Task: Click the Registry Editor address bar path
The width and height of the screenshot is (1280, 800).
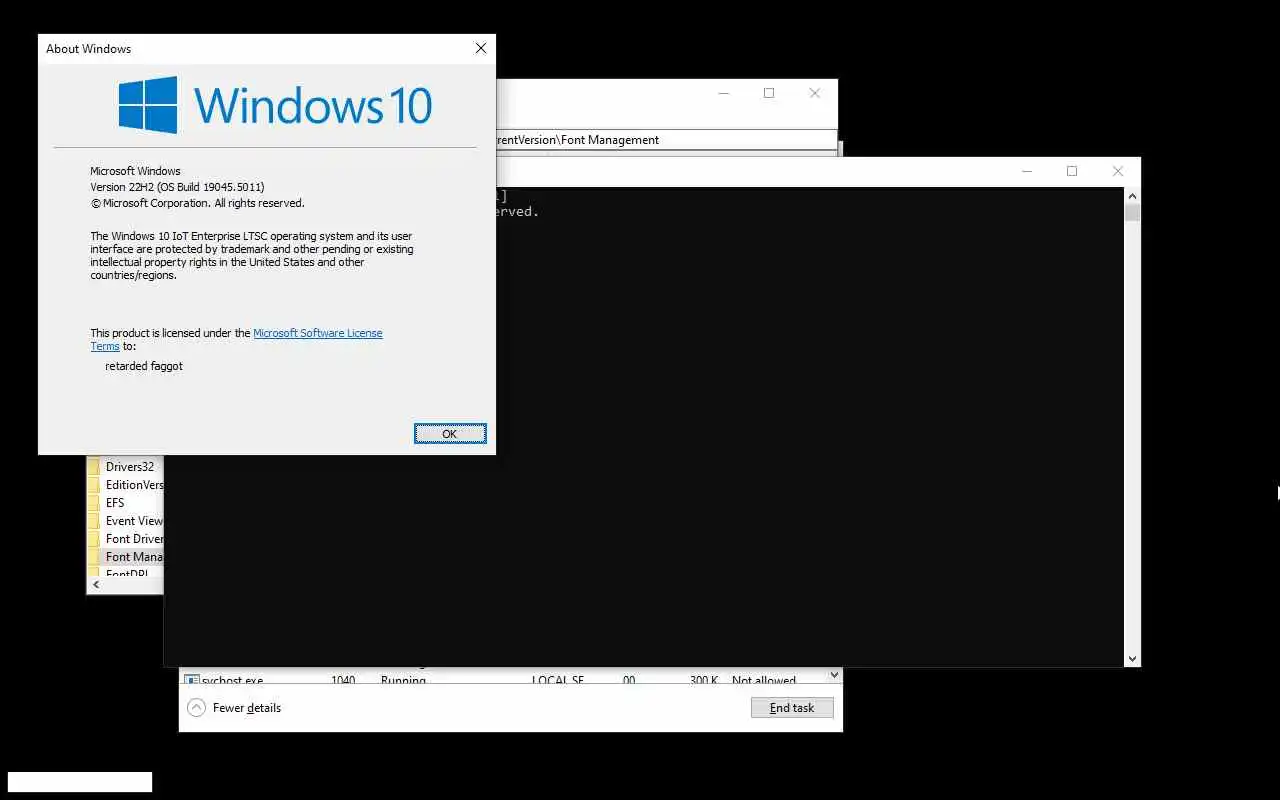Action: [665, 140]
